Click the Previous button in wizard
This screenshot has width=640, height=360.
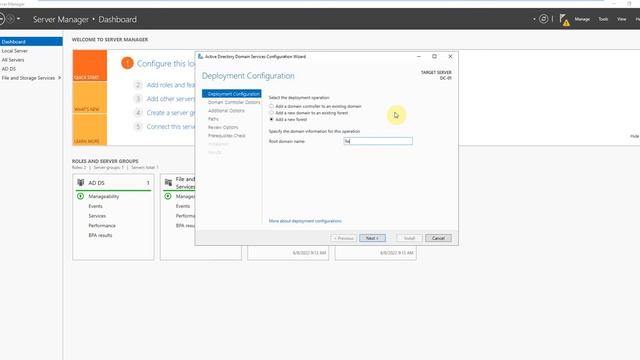coord(344,238)
